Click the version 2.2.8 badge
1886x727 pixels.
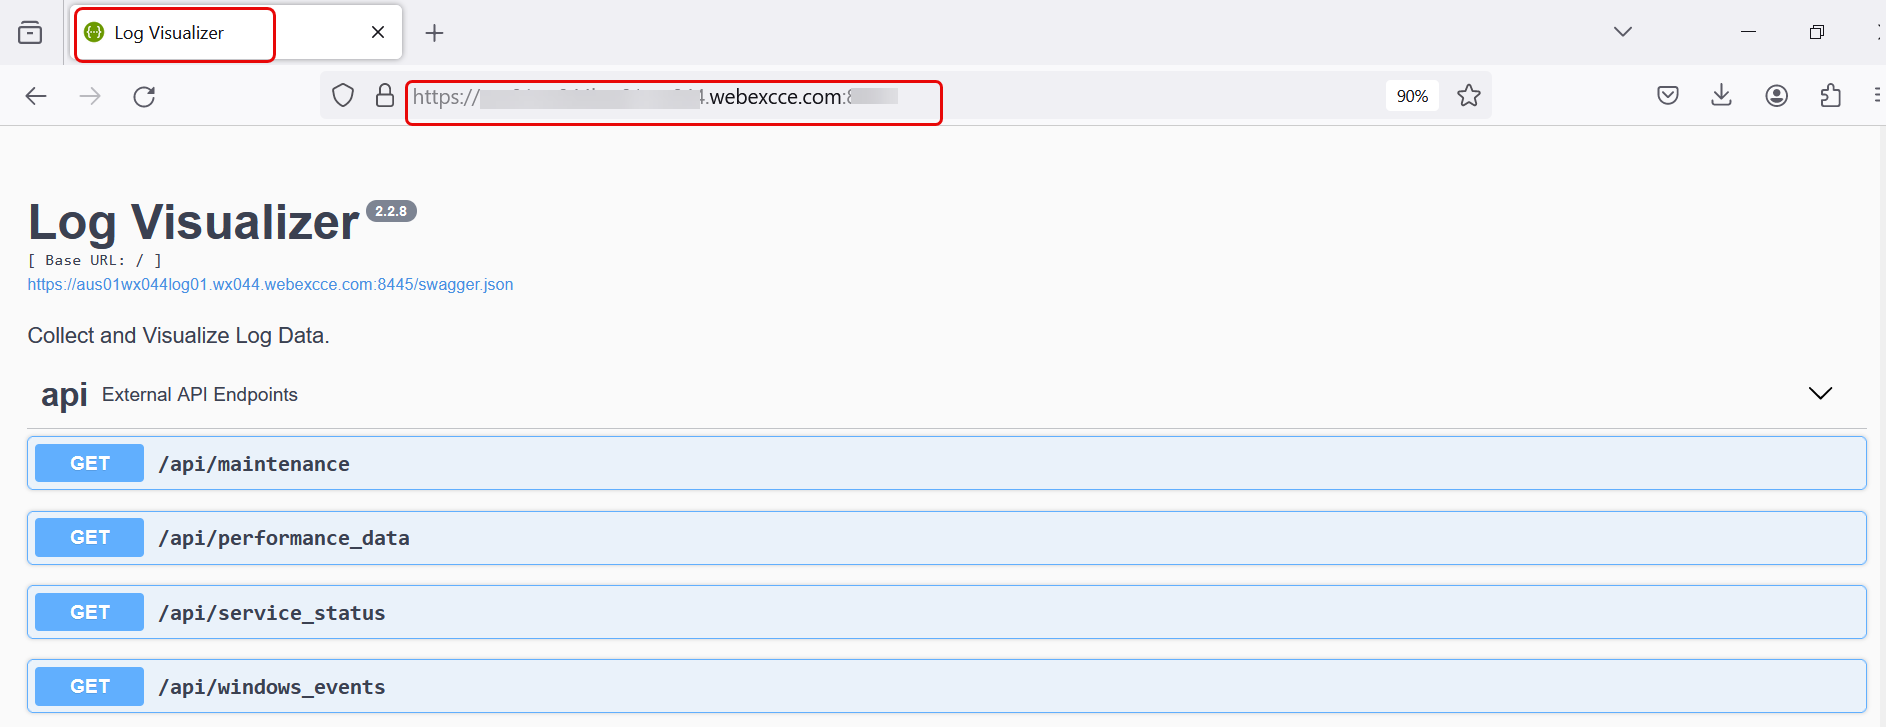coord(391,211)
